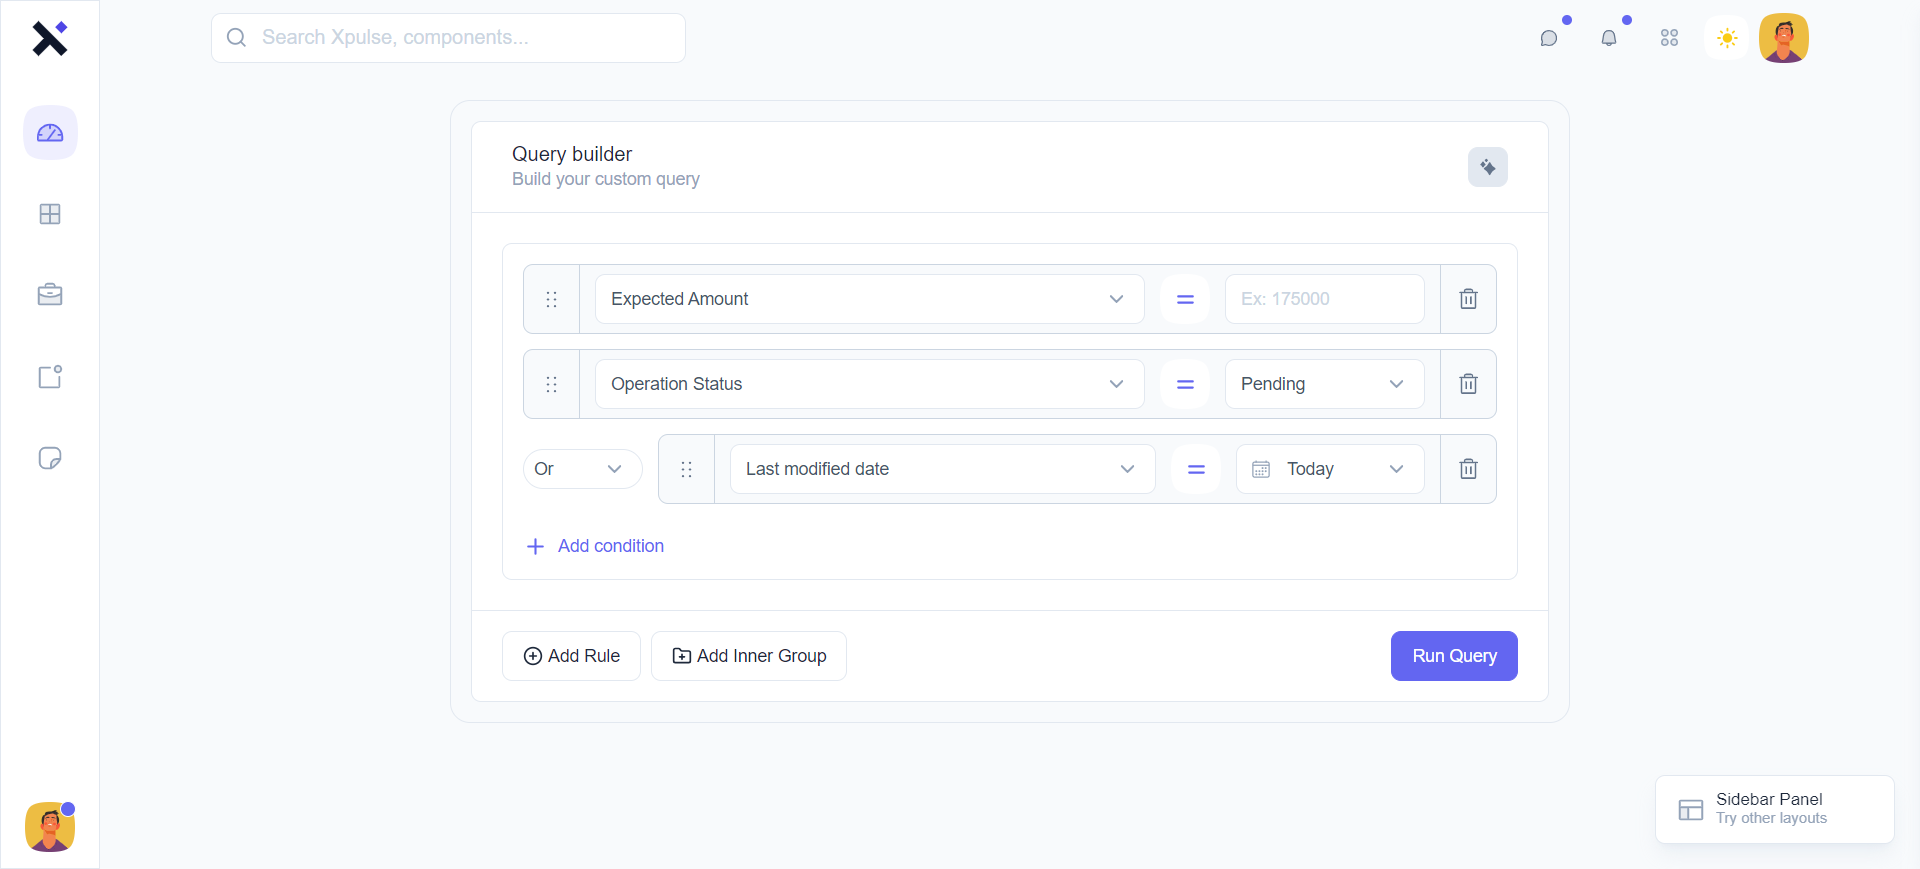Delete the Expected Amount rule
1920x869 pixels.
(1468, 299)
